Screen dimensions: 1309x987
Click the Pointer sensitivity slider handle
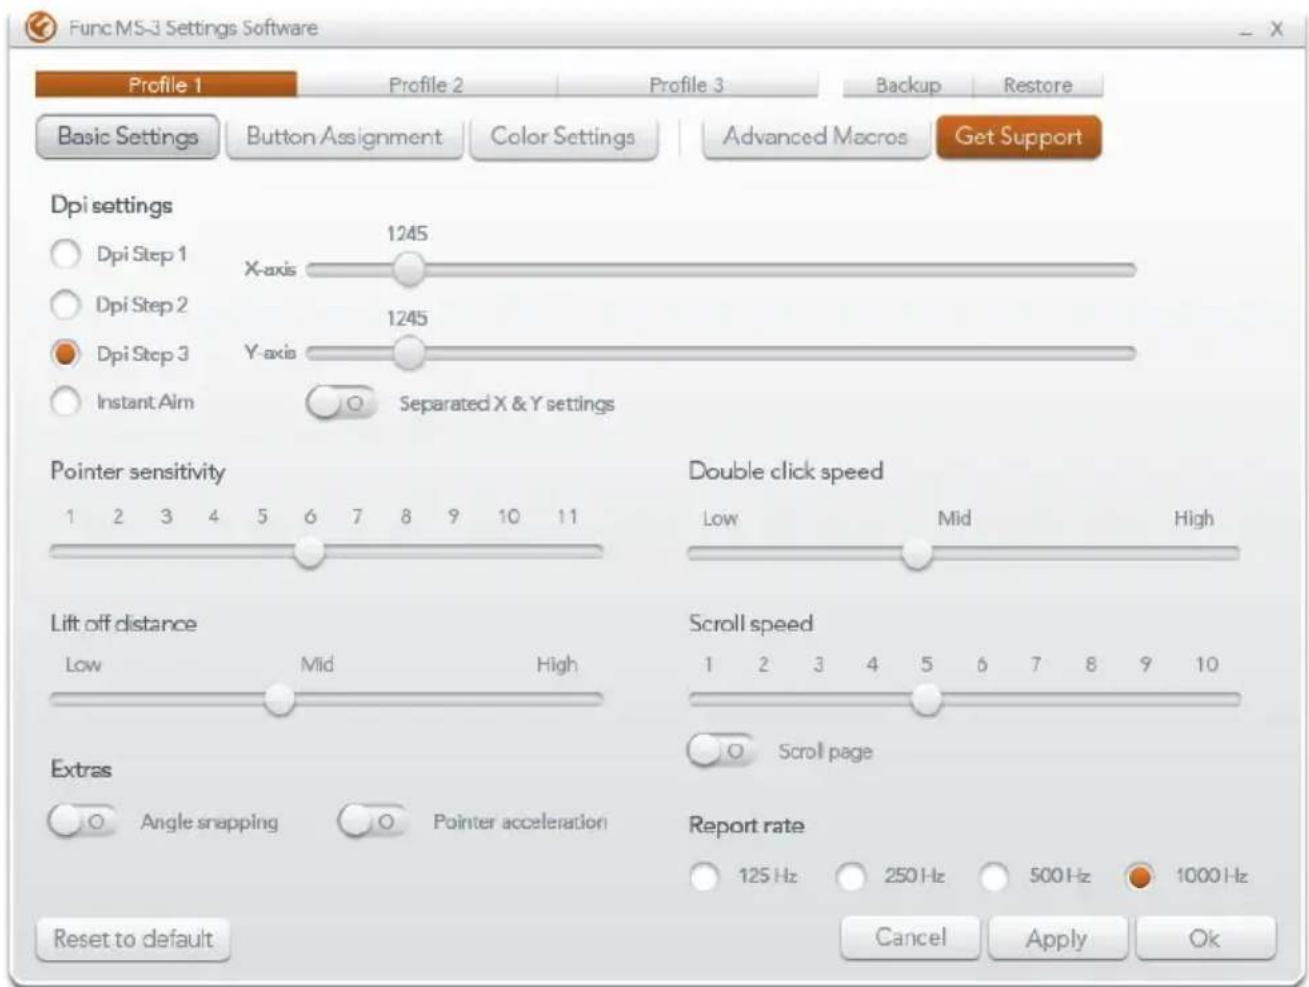tap(310, 551)
